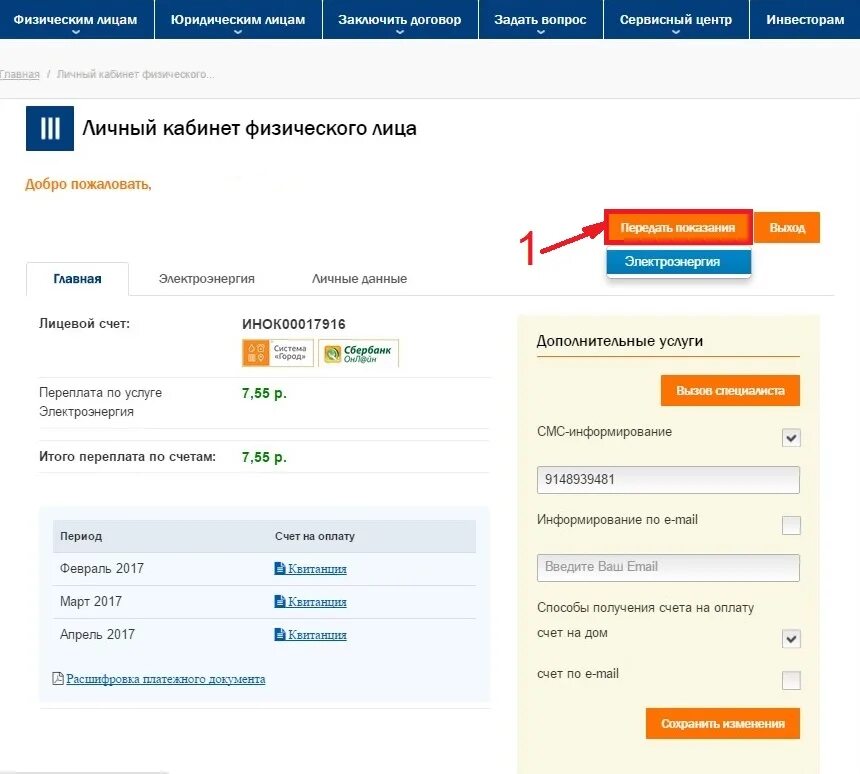Toggle счет по e-mail checkbox

click(x=791, y=680)
